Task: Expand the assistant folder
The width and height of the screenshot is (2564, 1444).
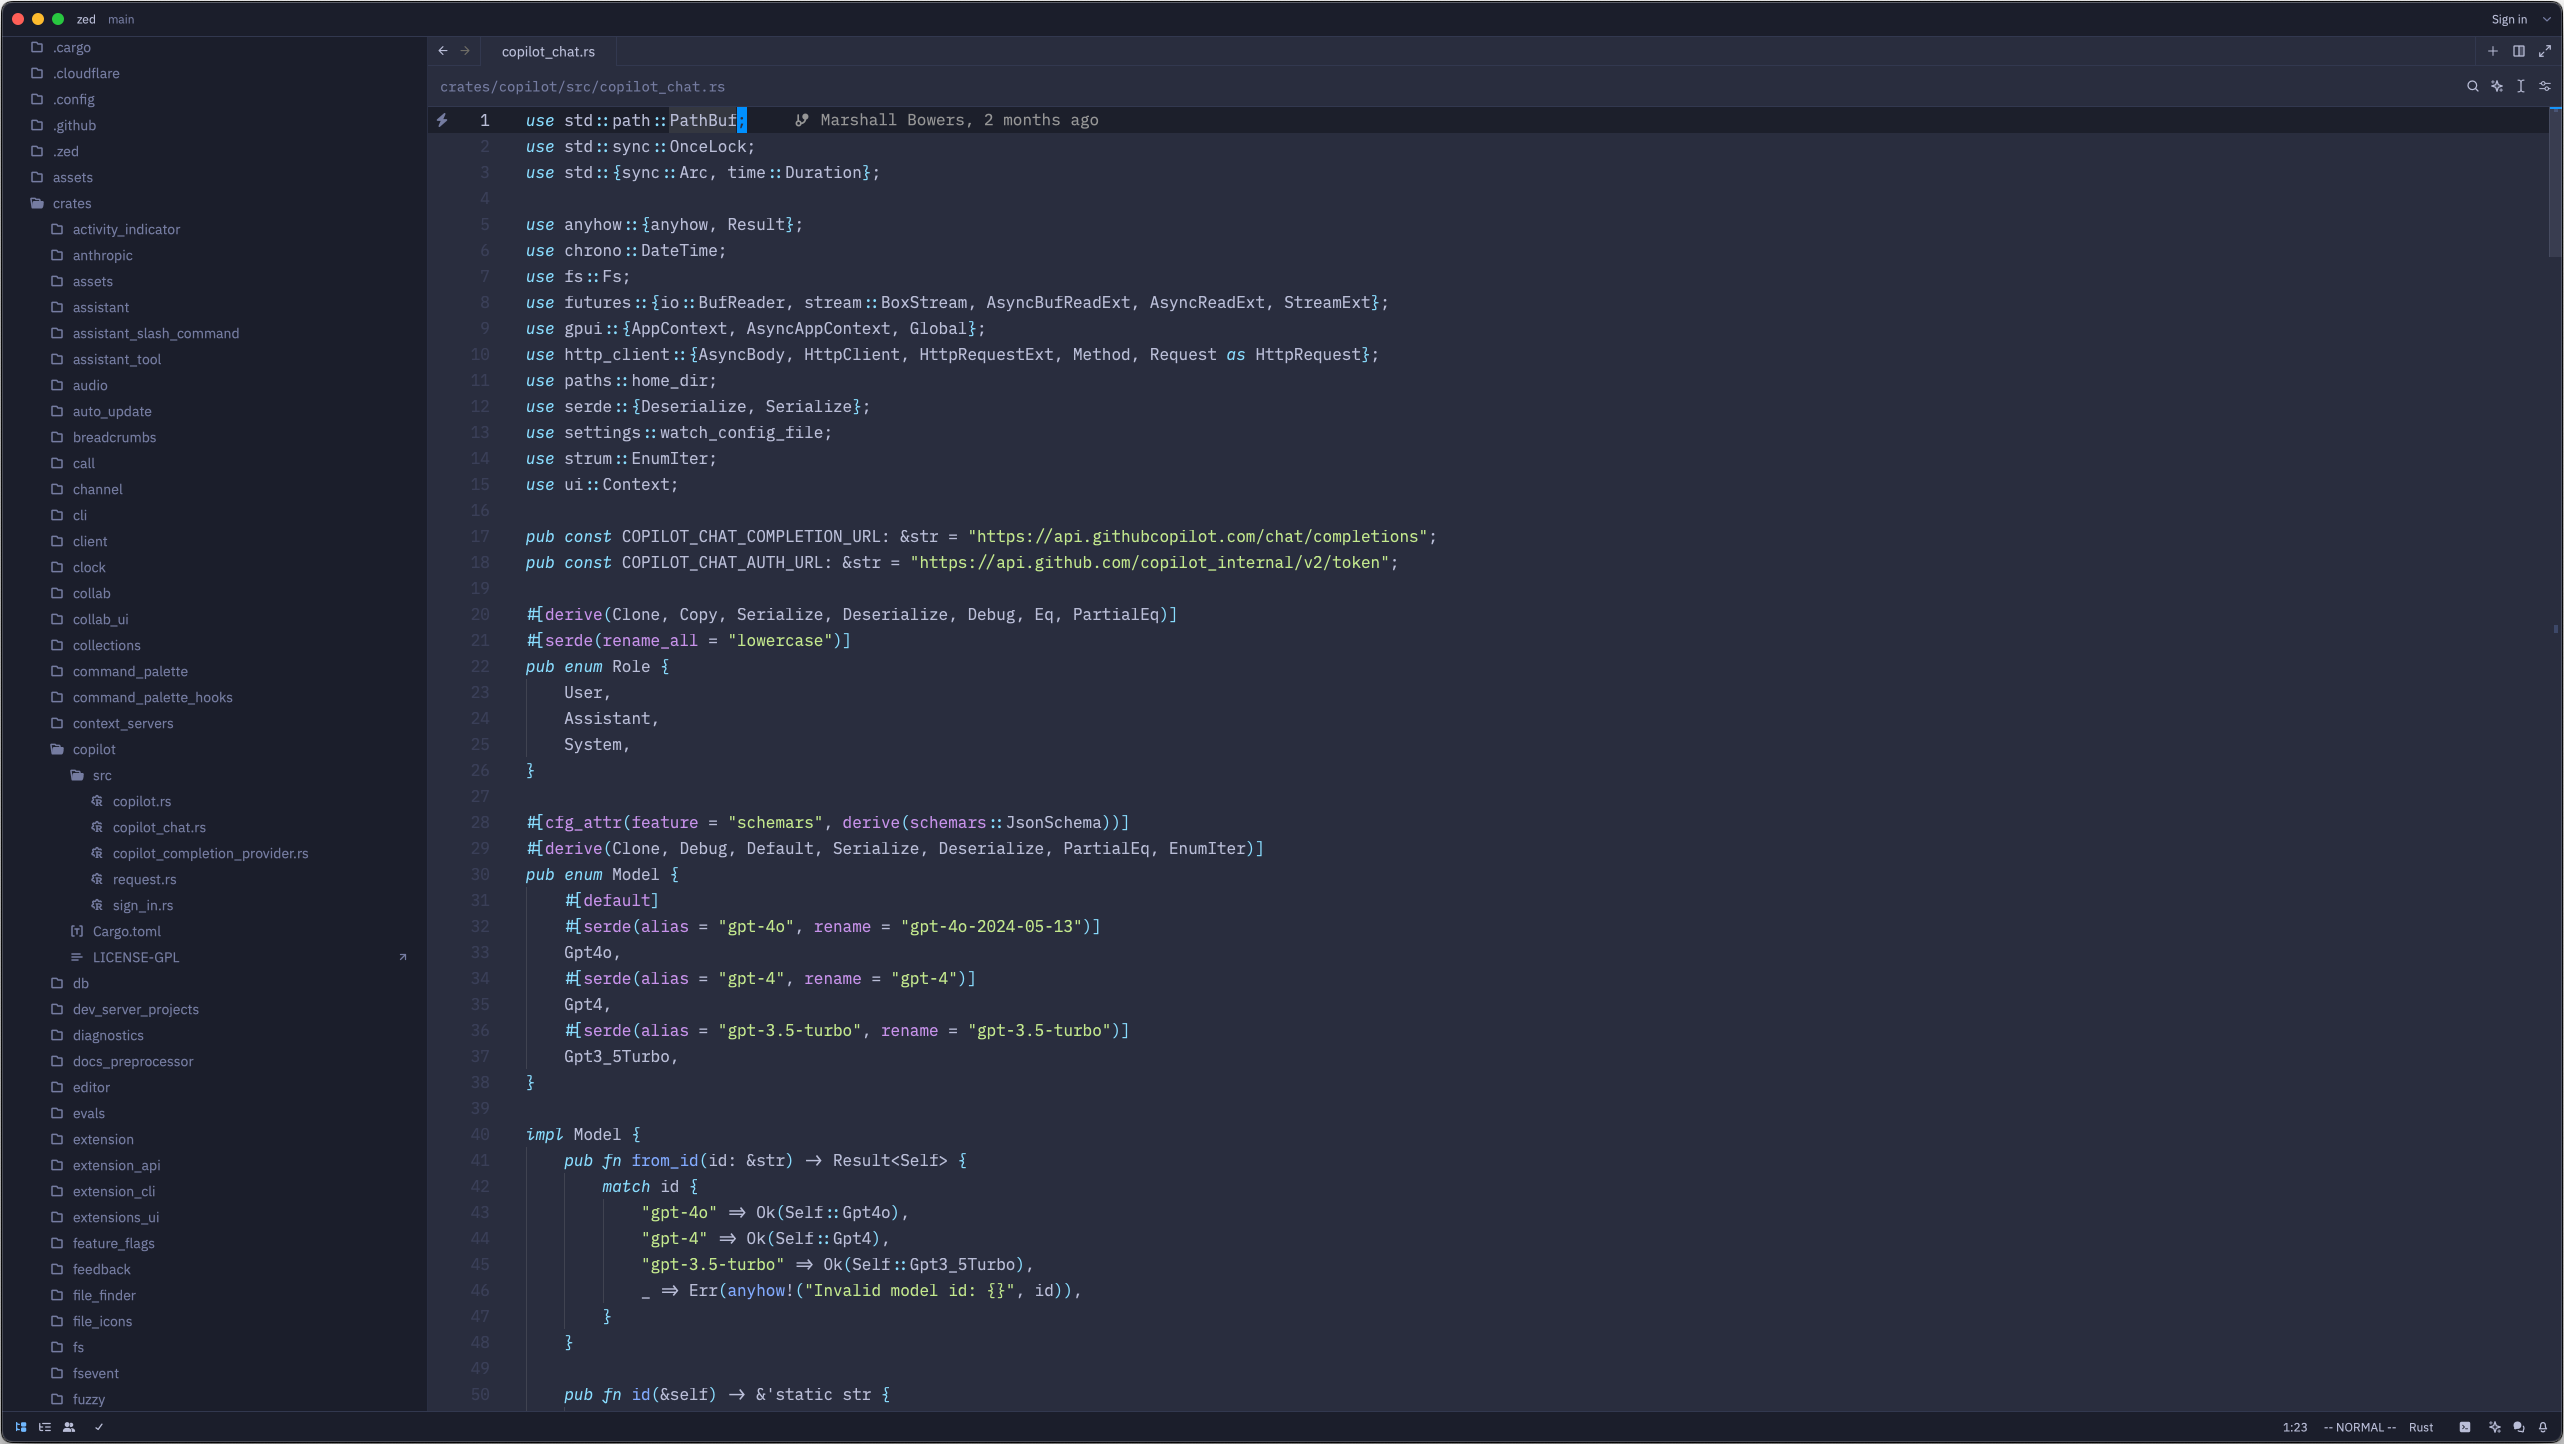Action: pyautogui.click(x=100, y=307)
